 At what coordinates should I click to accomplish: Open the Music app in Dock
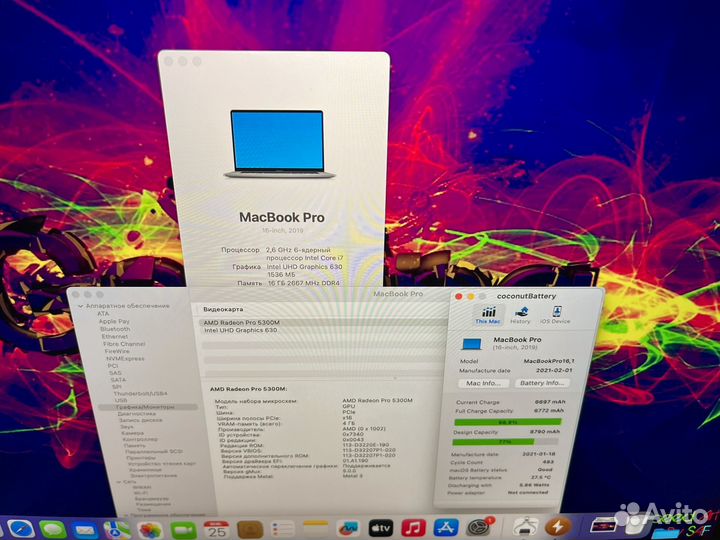[x=414, y=528]
